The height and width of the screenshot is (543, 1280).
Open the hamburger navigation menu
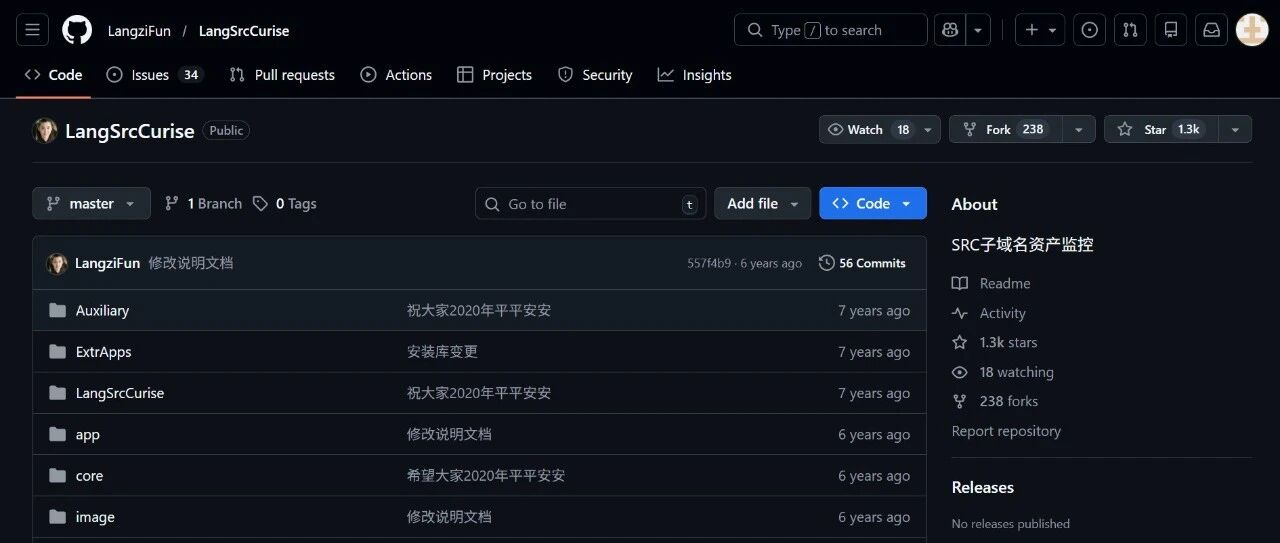(32, 30)
